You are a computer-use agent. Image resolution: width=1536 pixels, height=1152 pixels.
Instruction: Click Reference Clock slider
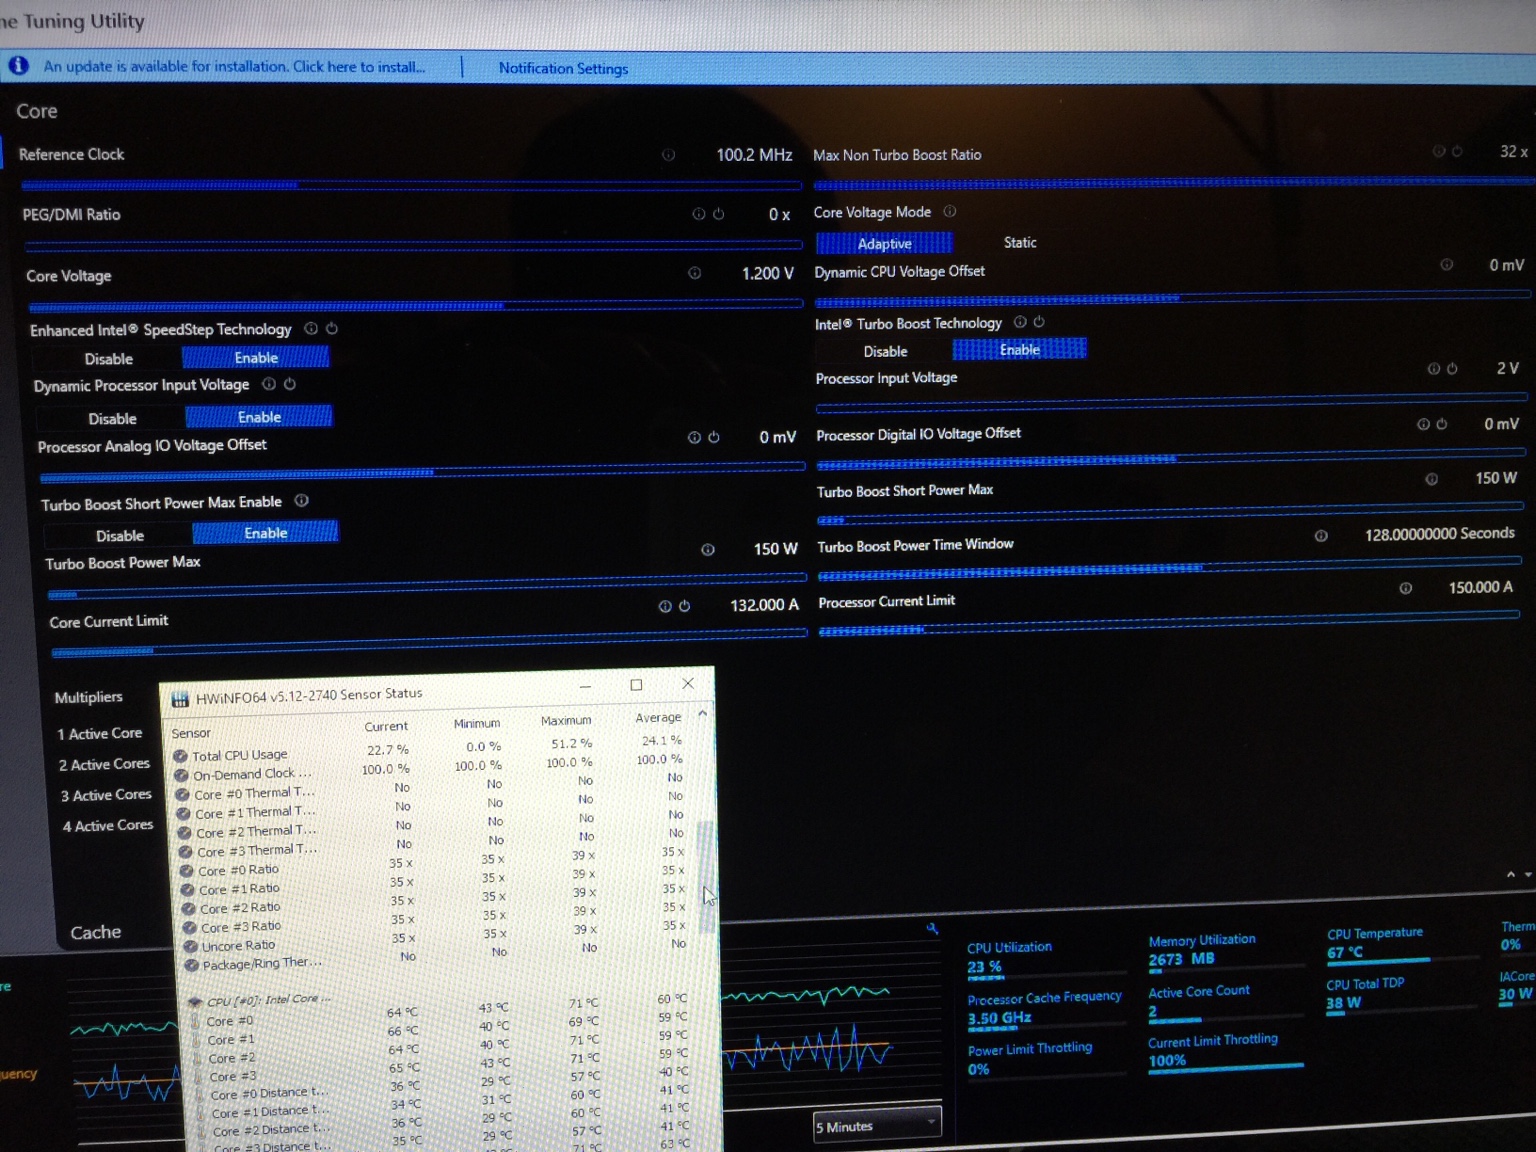tap(411, 185)
